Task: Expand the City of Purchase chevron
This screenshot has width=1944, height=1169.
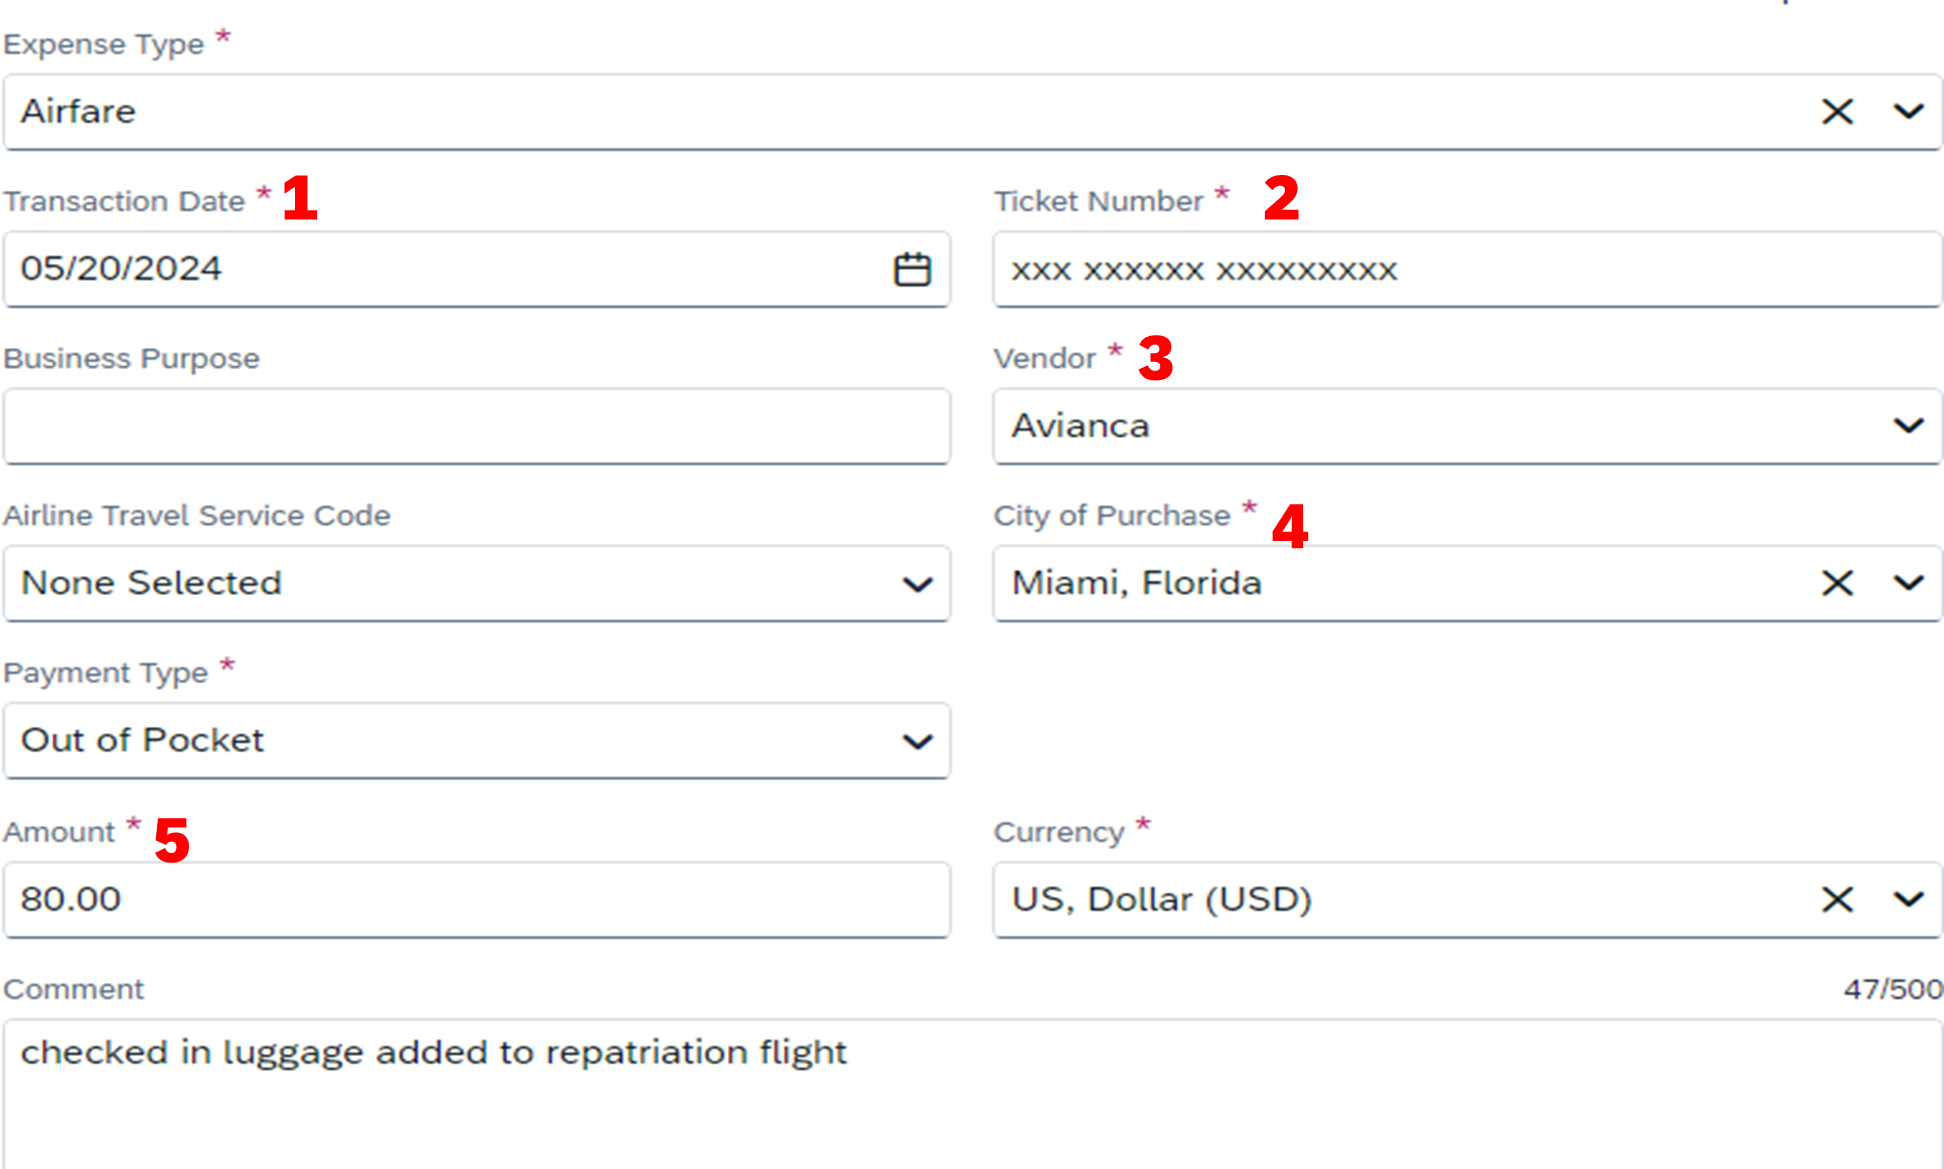Action: click(x=1908, y=583)
